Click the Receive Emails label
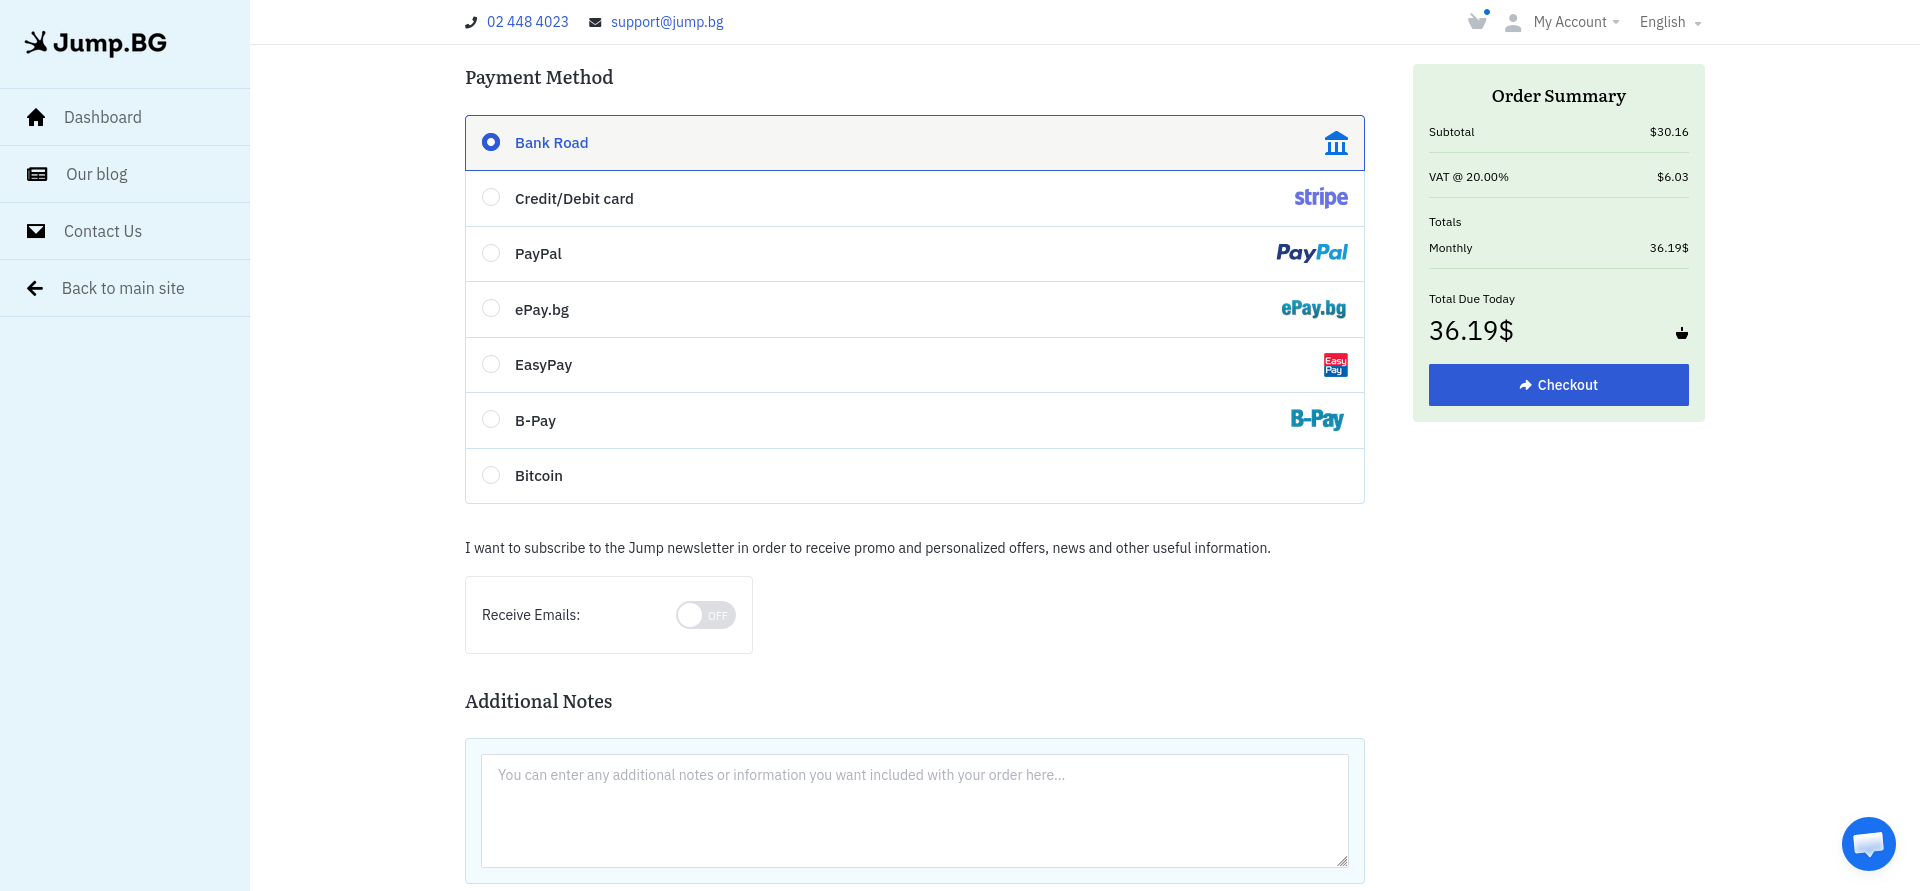This screenshot has height=891, width=1920. tap(531, 615)
